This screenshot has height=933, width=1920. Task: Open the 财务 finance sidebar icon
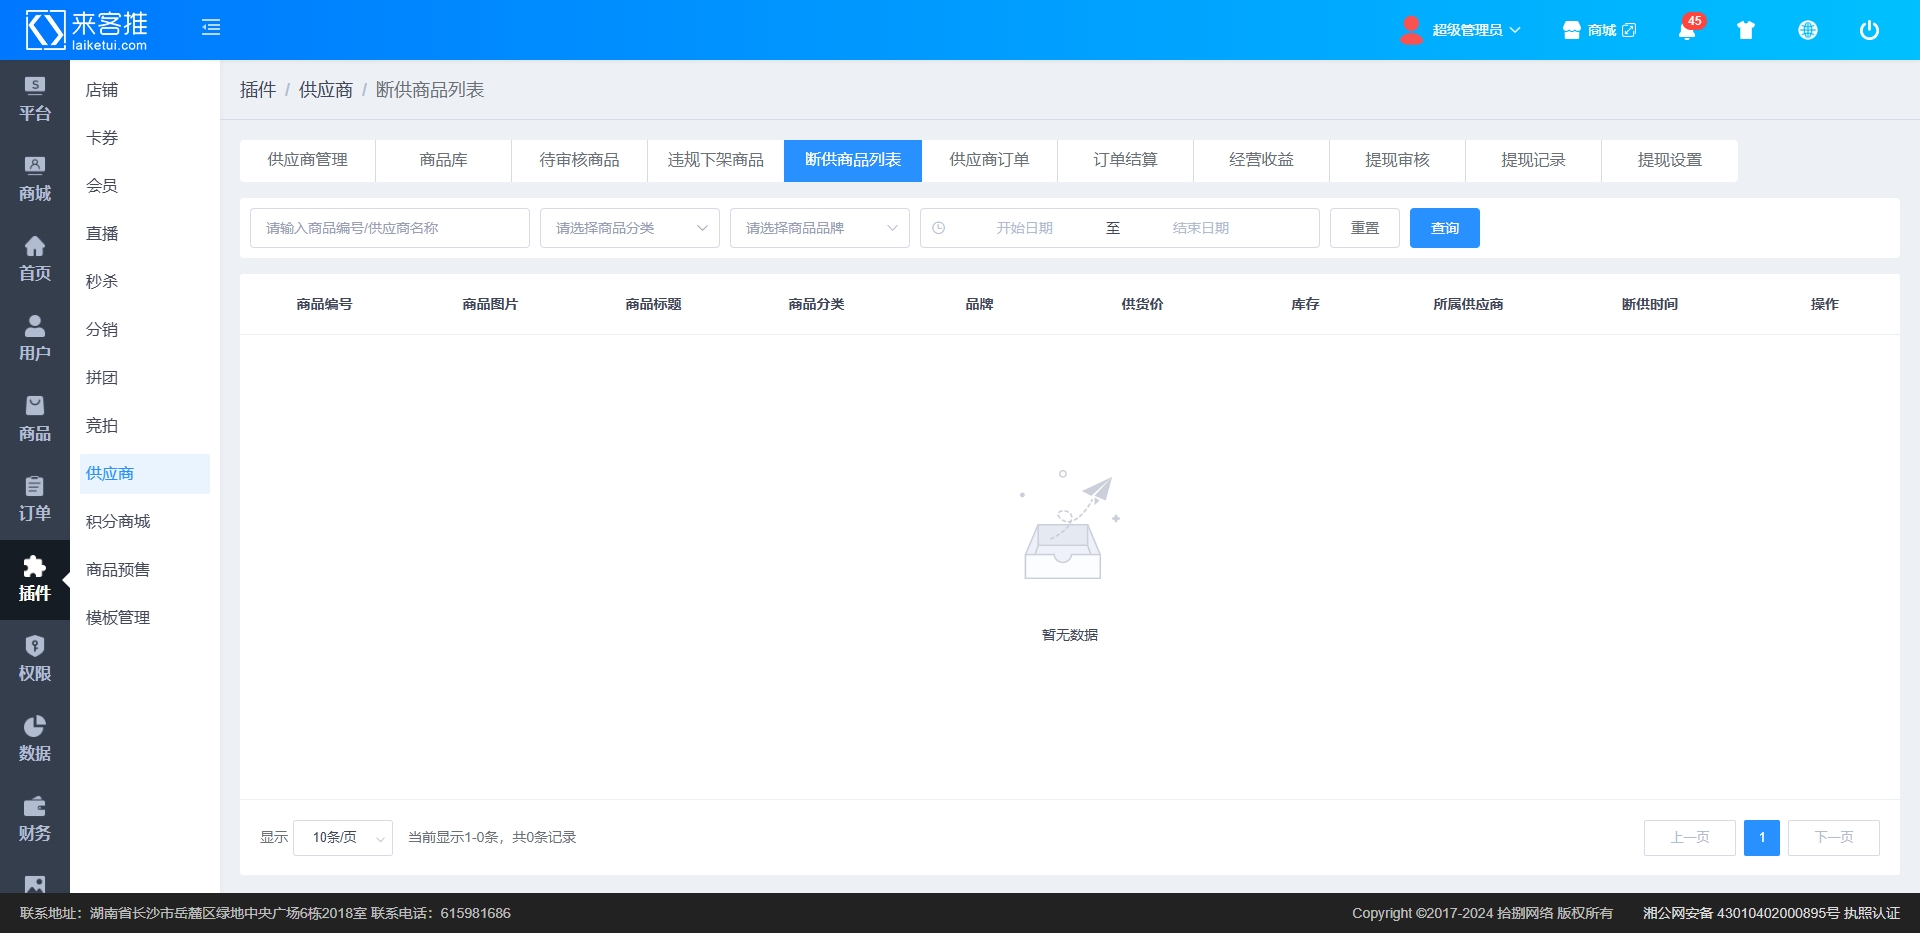click(x=35, y=819)
